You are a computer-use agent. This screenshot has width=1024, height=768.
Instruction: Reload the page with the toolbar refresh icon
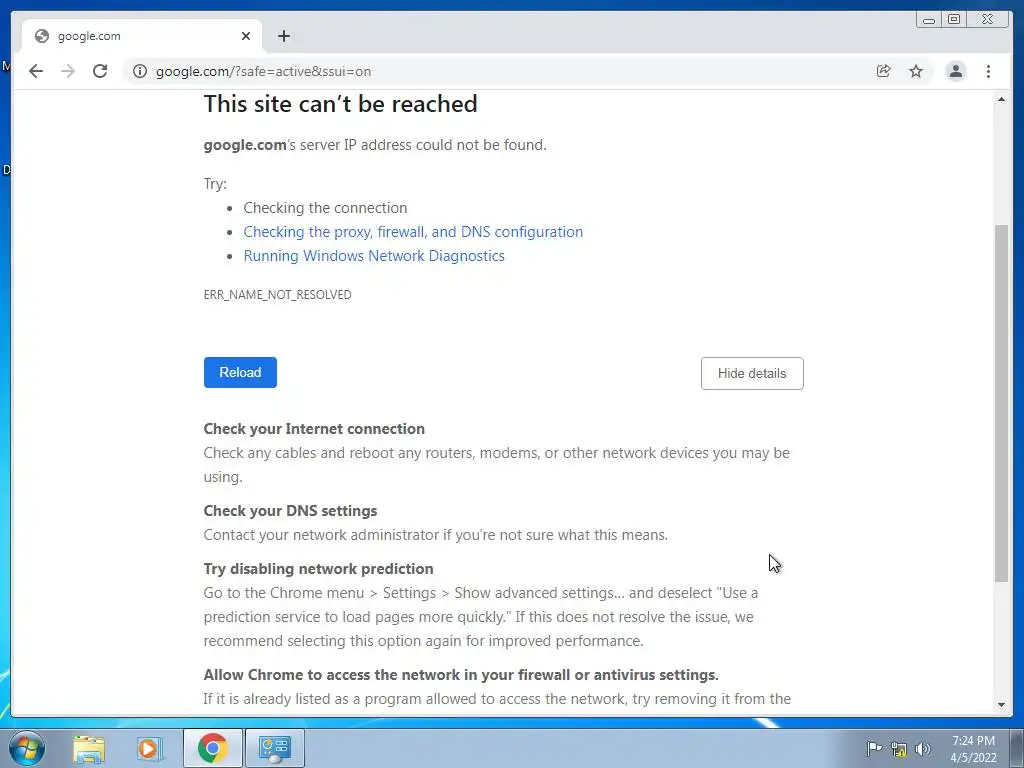(x=100, y=71)
